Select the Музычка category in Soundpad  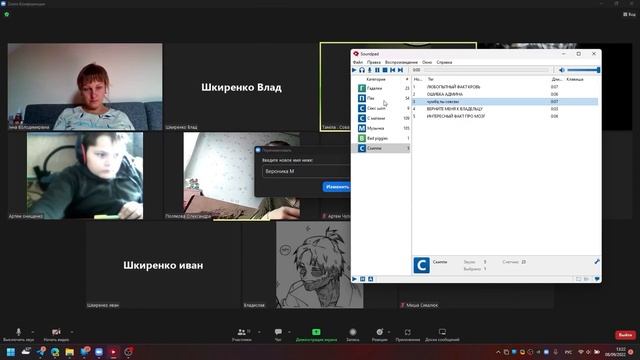pyautogui.click(x=381, y=128)
